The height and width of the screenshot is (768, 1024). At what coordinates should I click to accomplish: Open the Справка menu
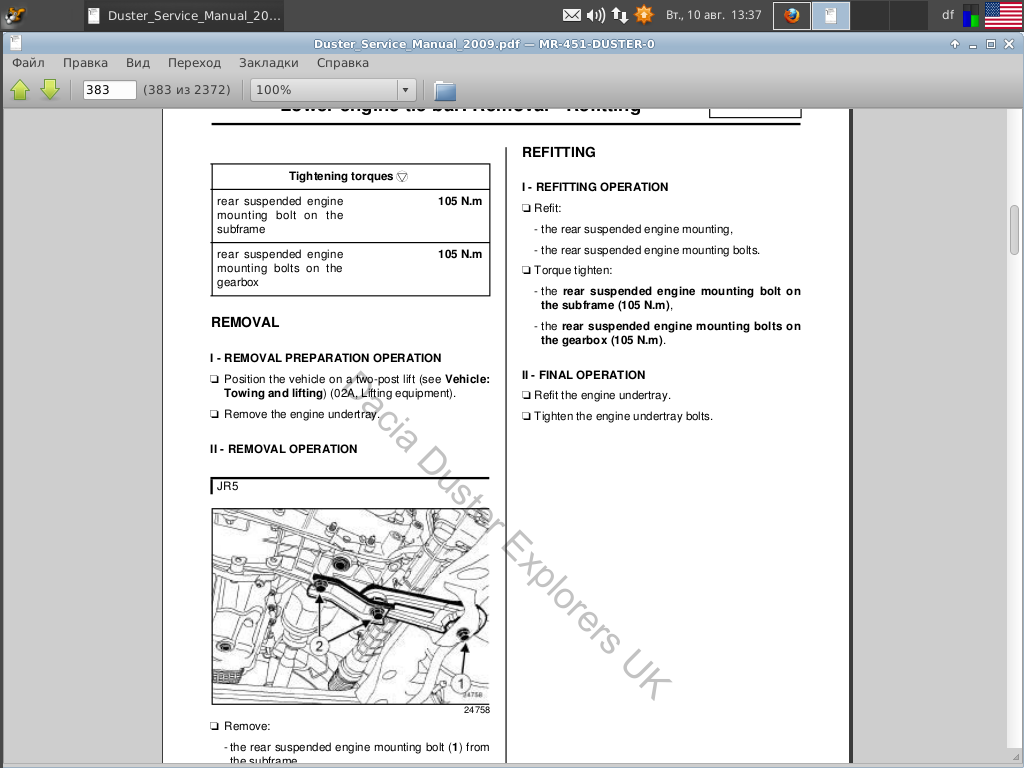tap(343, 63)
